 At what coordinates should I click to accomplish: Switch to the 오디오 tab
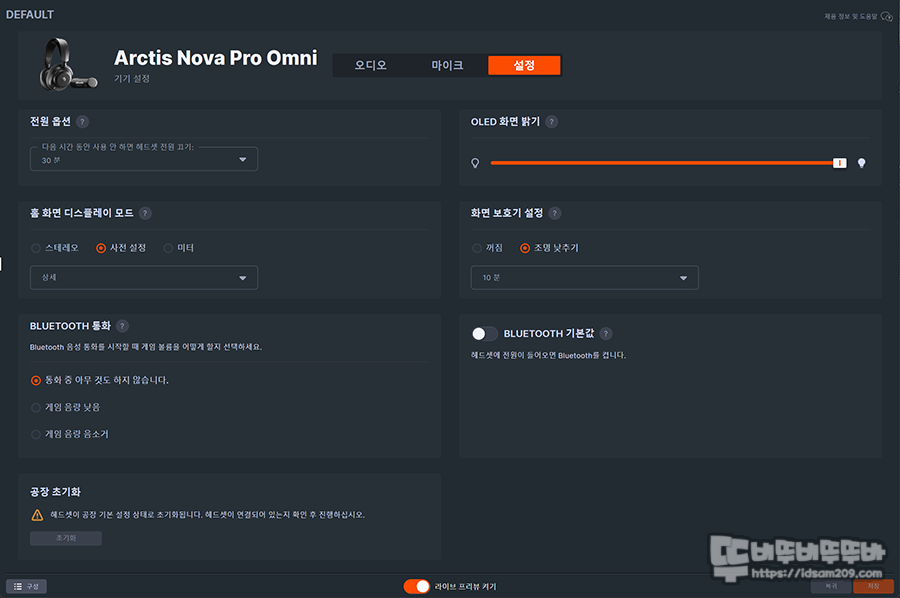pyautogui.click(x=371, y=65)
